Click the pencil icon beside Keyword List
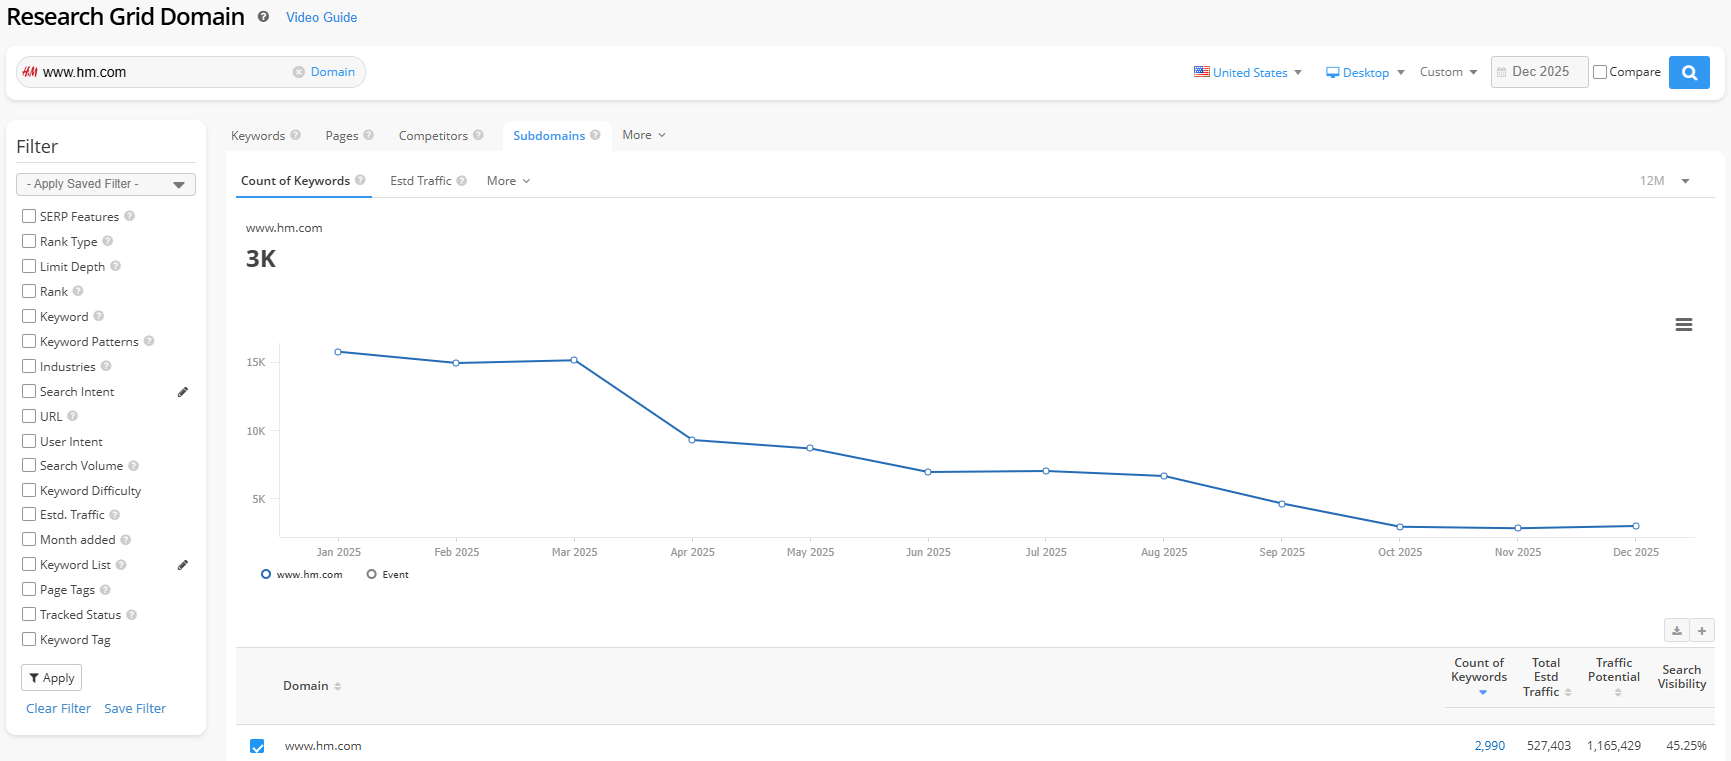Image resolution: width=1731 pixels, height=761 pixels. (183, 565)
